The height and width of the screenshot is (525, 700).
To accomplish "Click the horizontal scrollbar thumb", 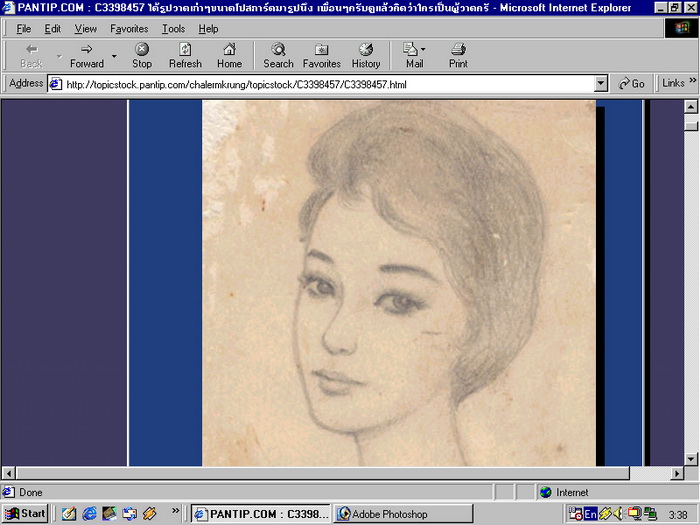I will pyautogui.click(x=322, y=473).
